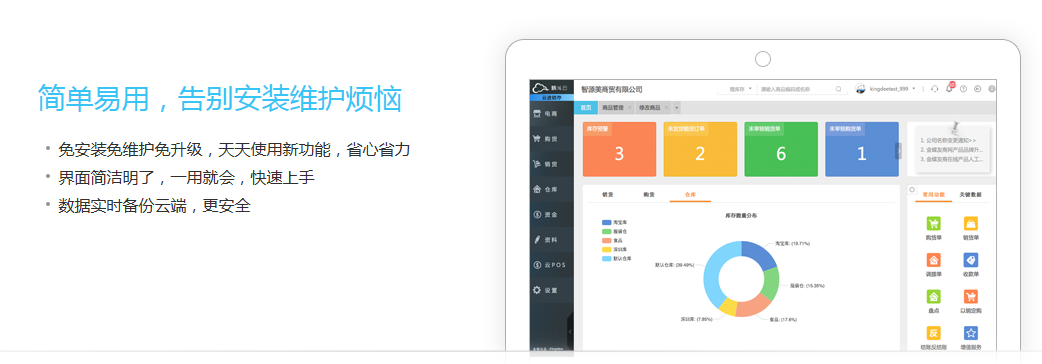Toggle the 服装仓 legend entry
This screenshot has height=364, width=1042.
pyautogui.click(x=615, y=231)
